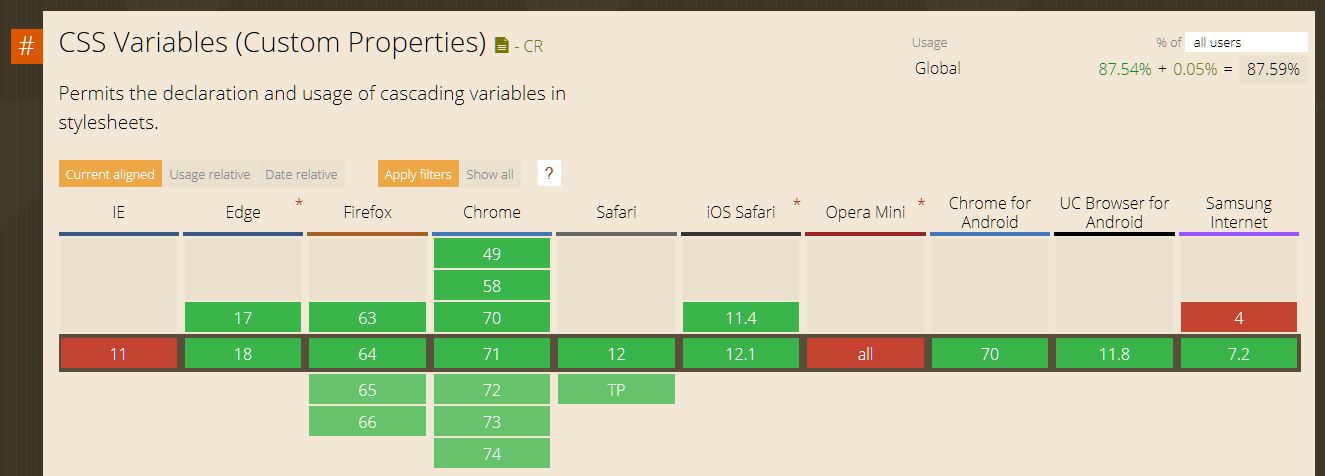
Task: Click the 0.05% partial support value
Action: pyautogui.click(x=1195, y=69)
